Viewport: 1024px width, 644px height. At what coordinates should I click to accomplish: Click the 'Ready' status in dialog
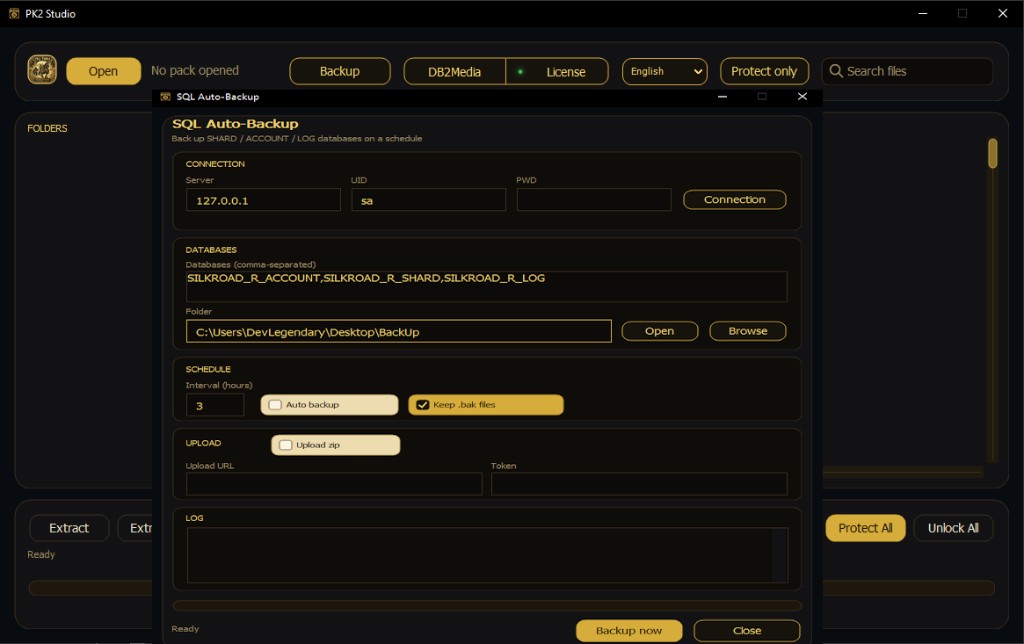pyautogui.click(x=185, y=629)
